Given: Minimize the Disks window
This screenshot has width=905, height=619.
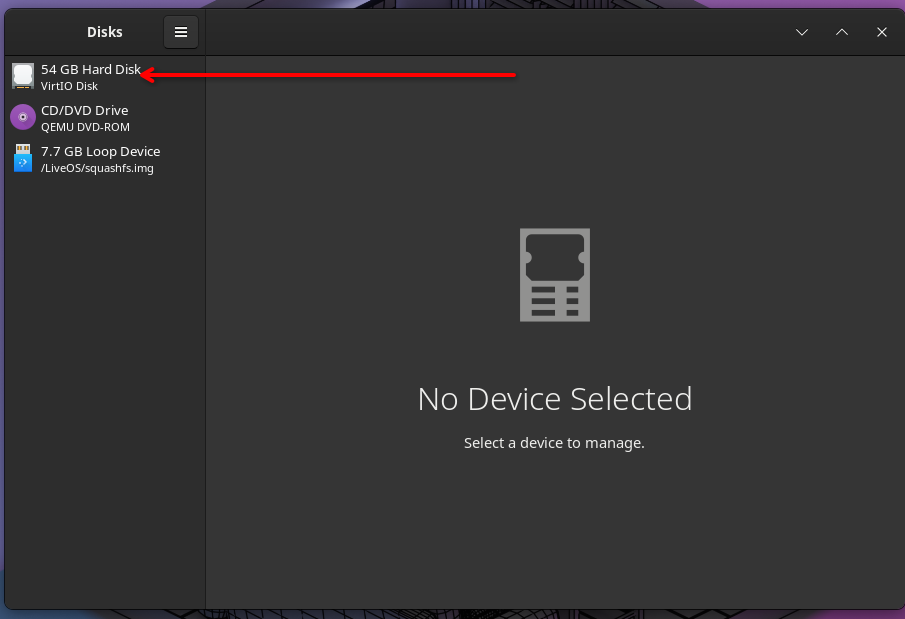Looking at the screenshot, I should click(x=802, y=32).
